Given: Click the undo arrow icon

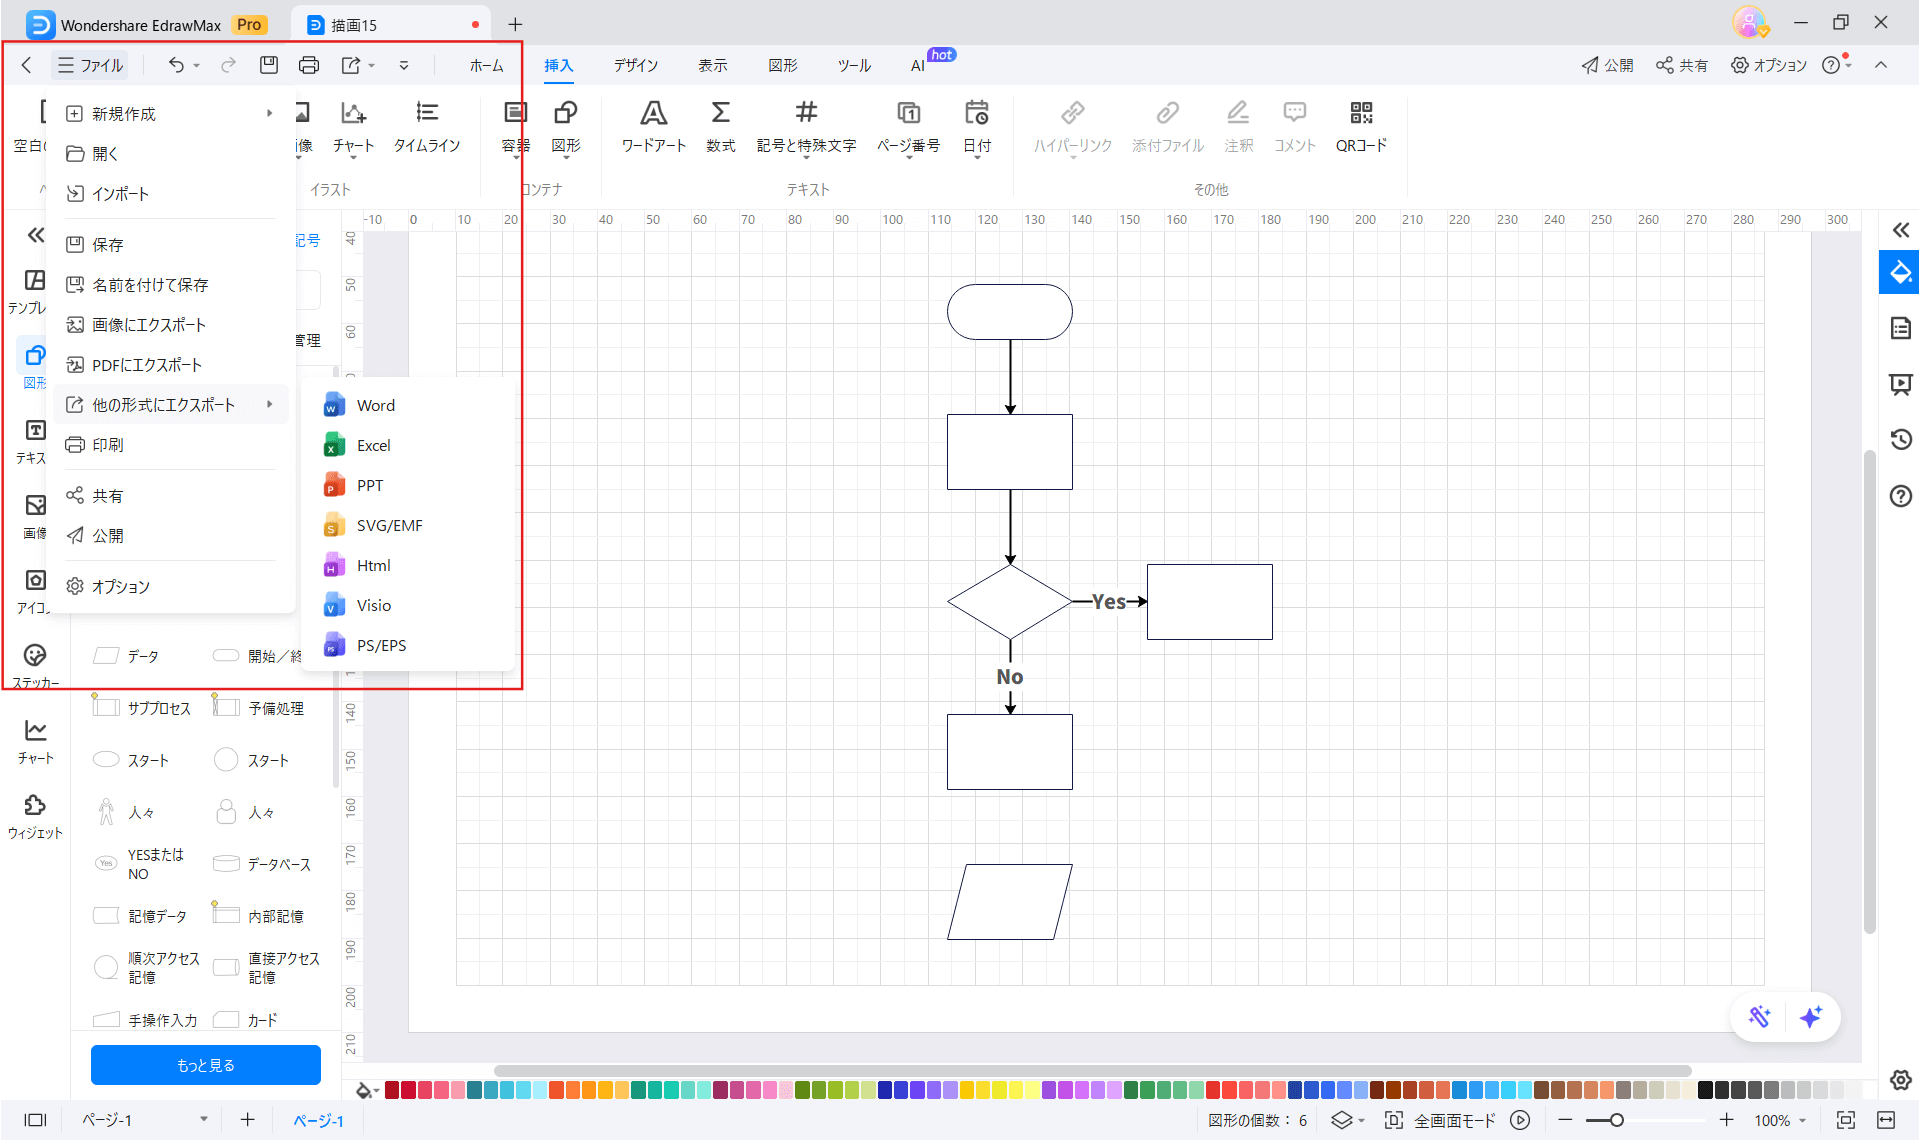Looking at the screenshot, I should point(176,65).
